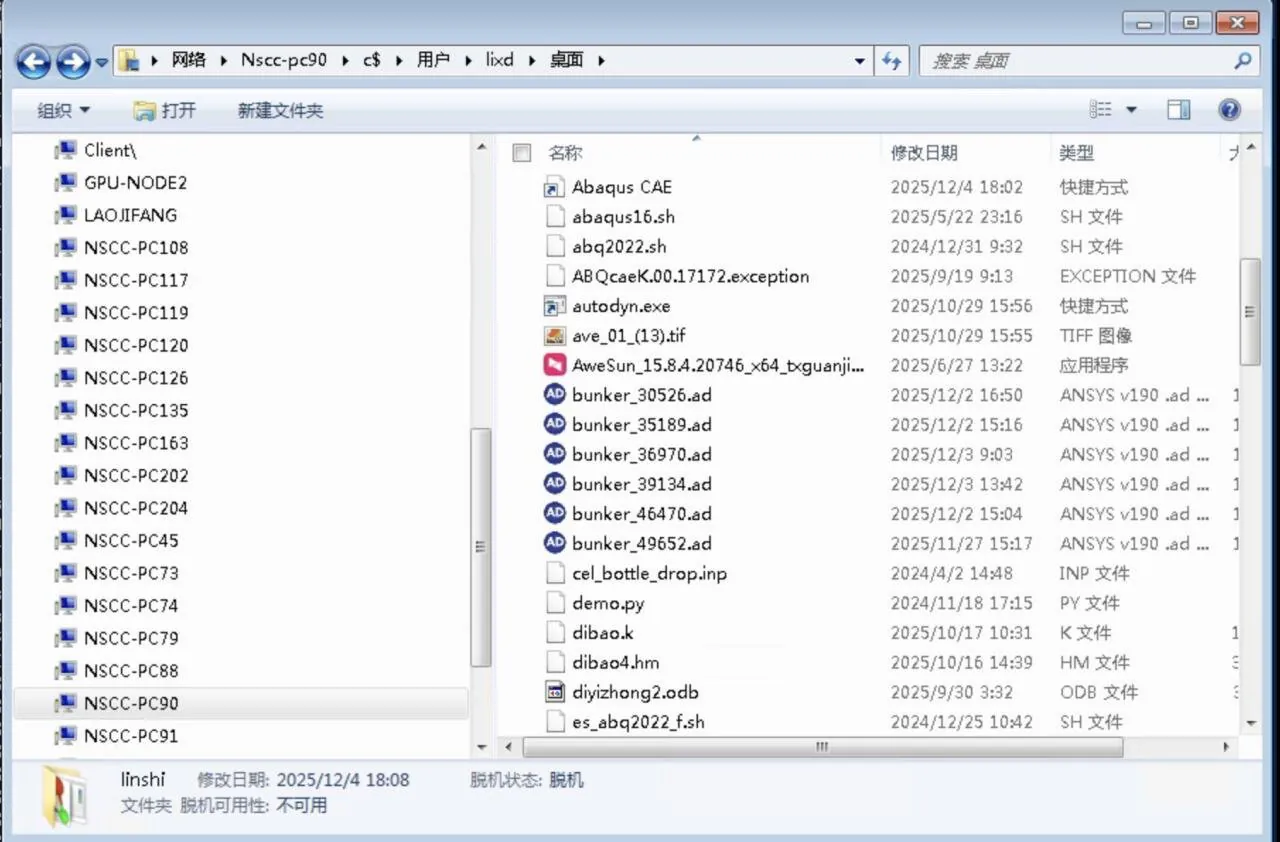Select the AweSun installer application icon

tap(554, 365)
